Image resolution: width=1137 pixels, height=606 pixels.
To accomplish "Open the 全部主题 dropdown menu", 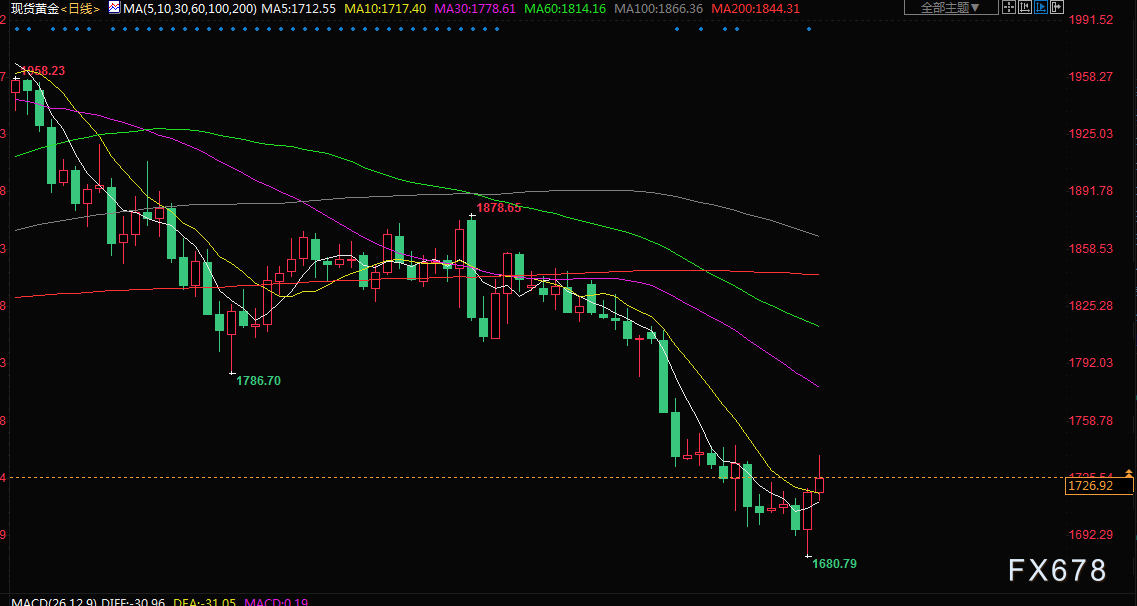I will [951, 7].
